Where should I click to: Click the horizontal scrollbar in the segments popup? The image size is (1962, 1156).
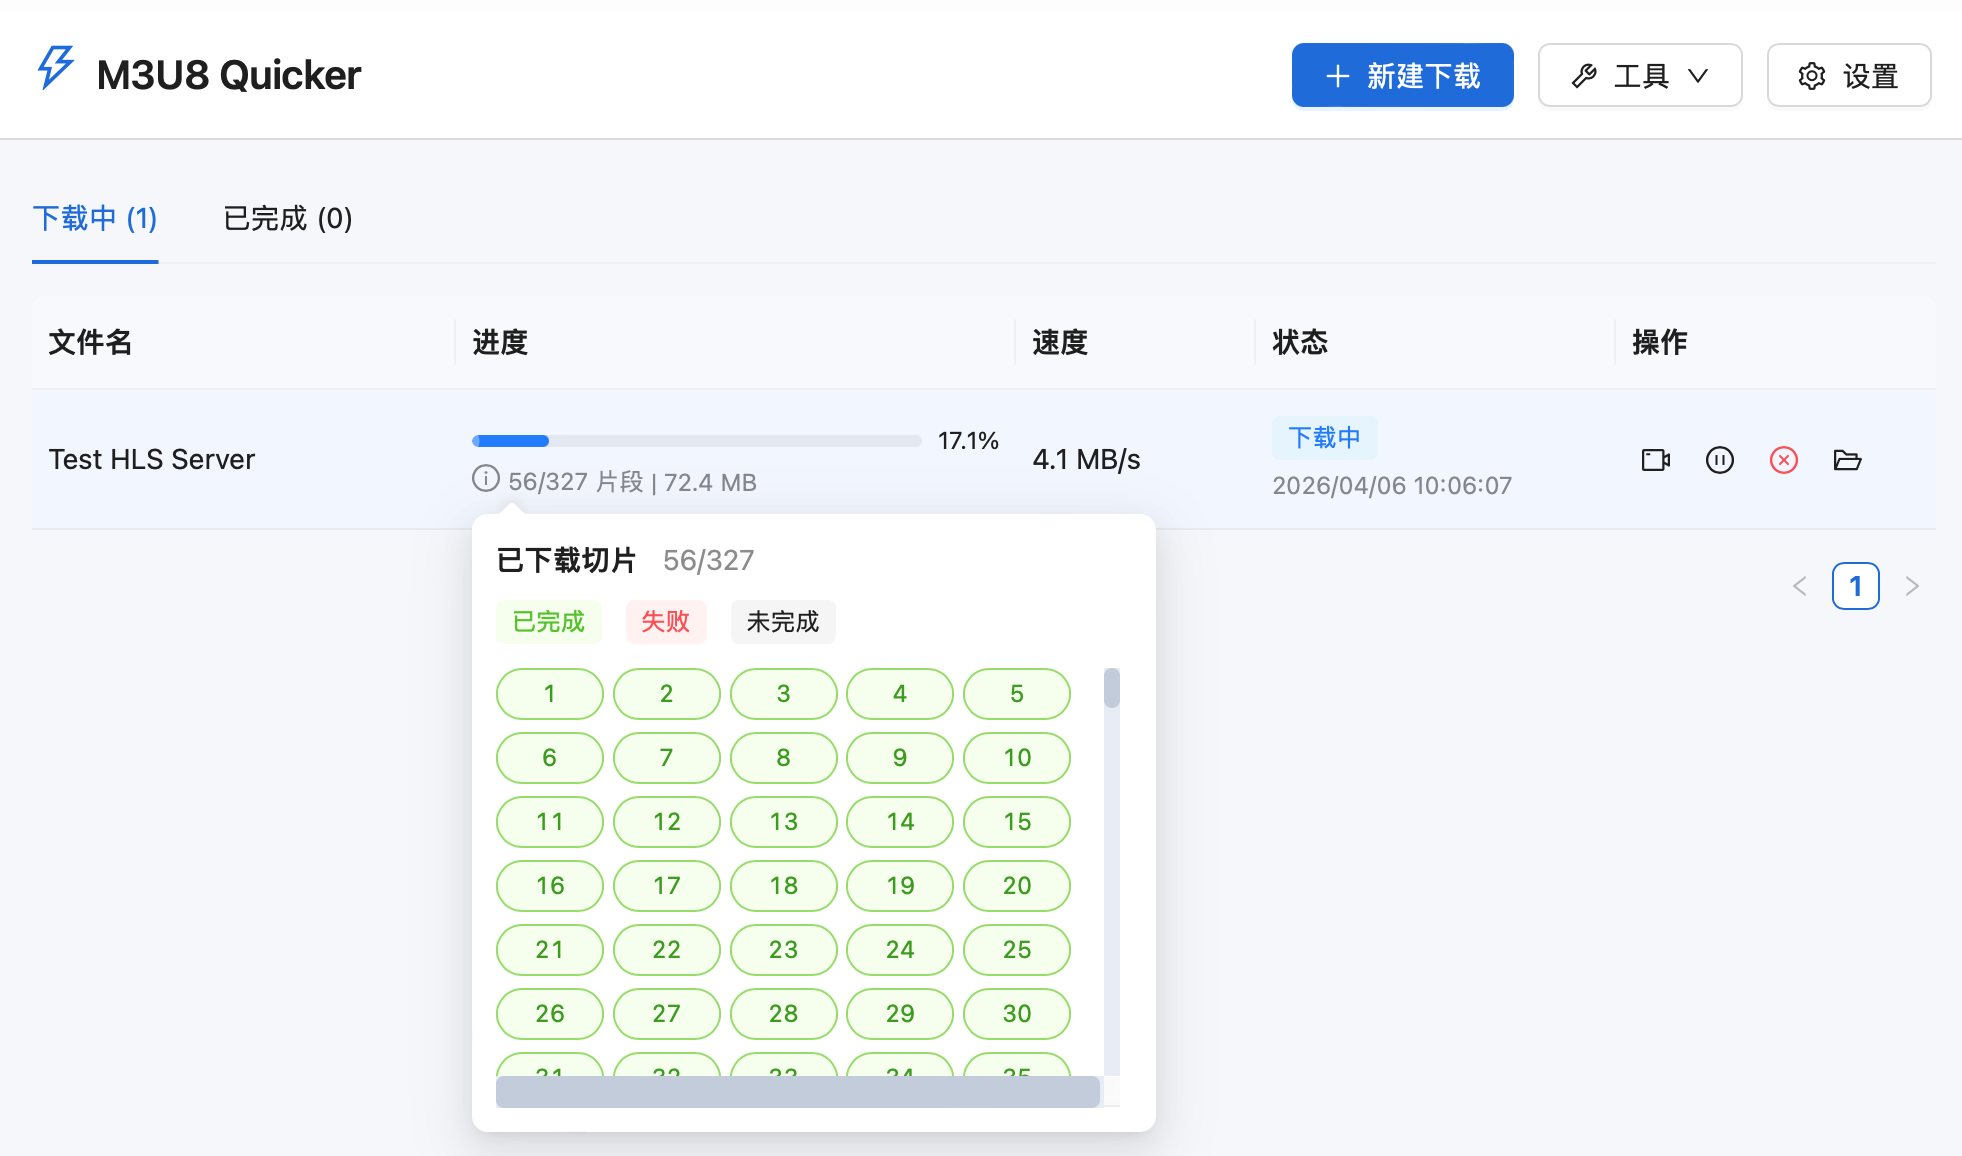[798, 1093]
